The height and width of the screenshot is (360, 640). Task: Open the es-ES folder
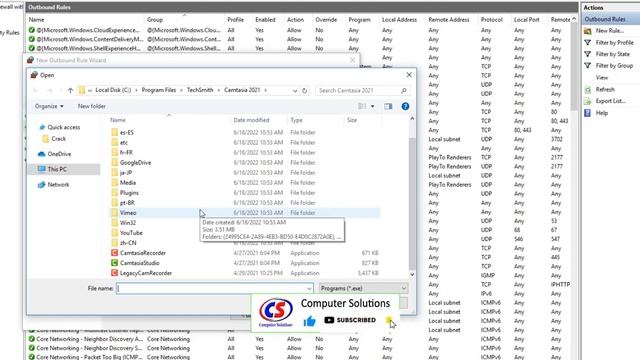click(127, 132)
